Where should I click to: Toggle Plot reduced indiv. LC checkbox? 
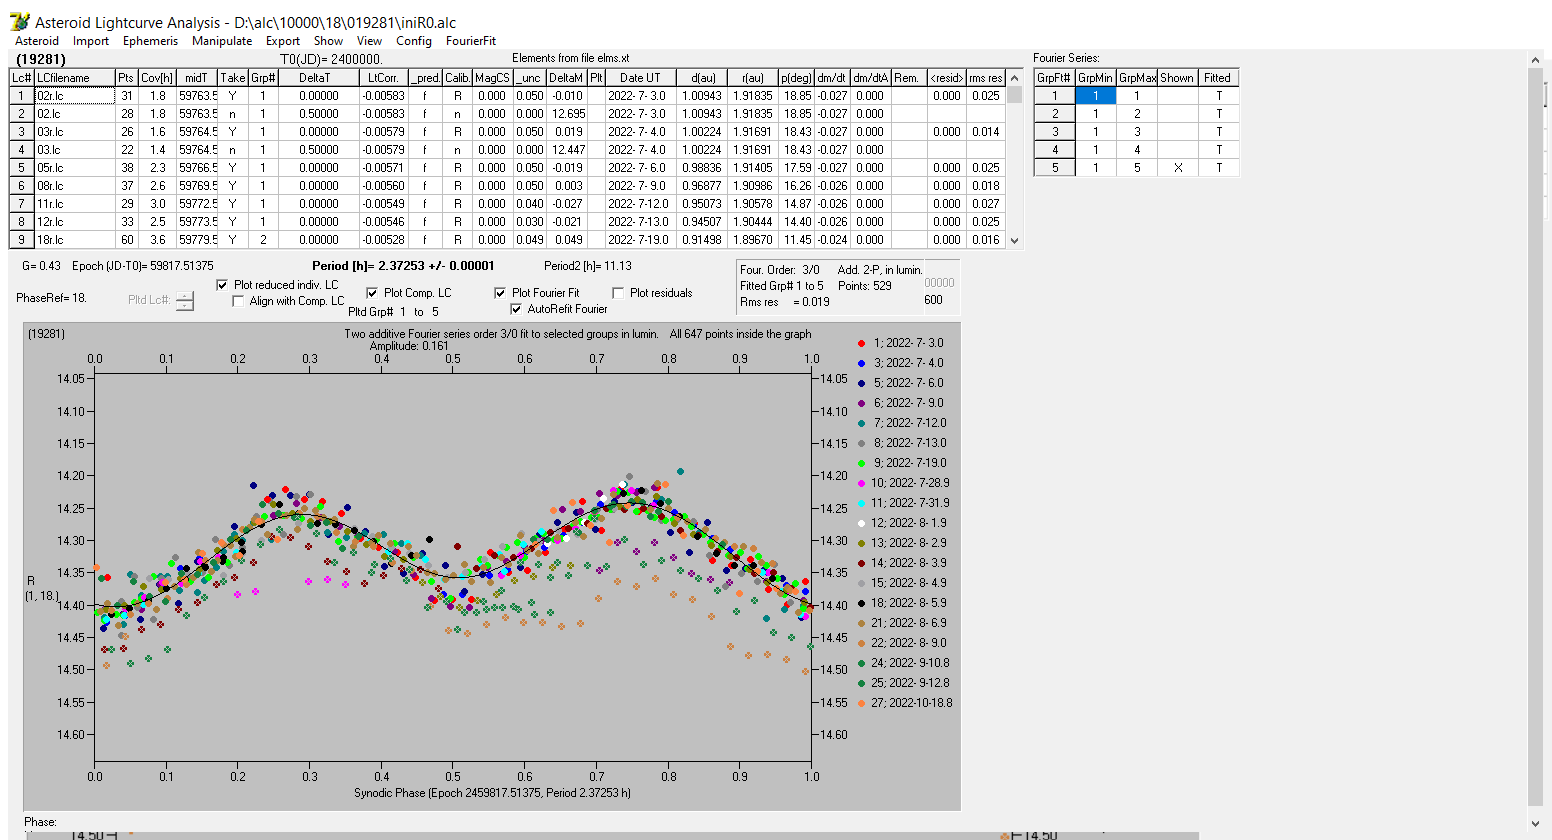tap(222, 285)
